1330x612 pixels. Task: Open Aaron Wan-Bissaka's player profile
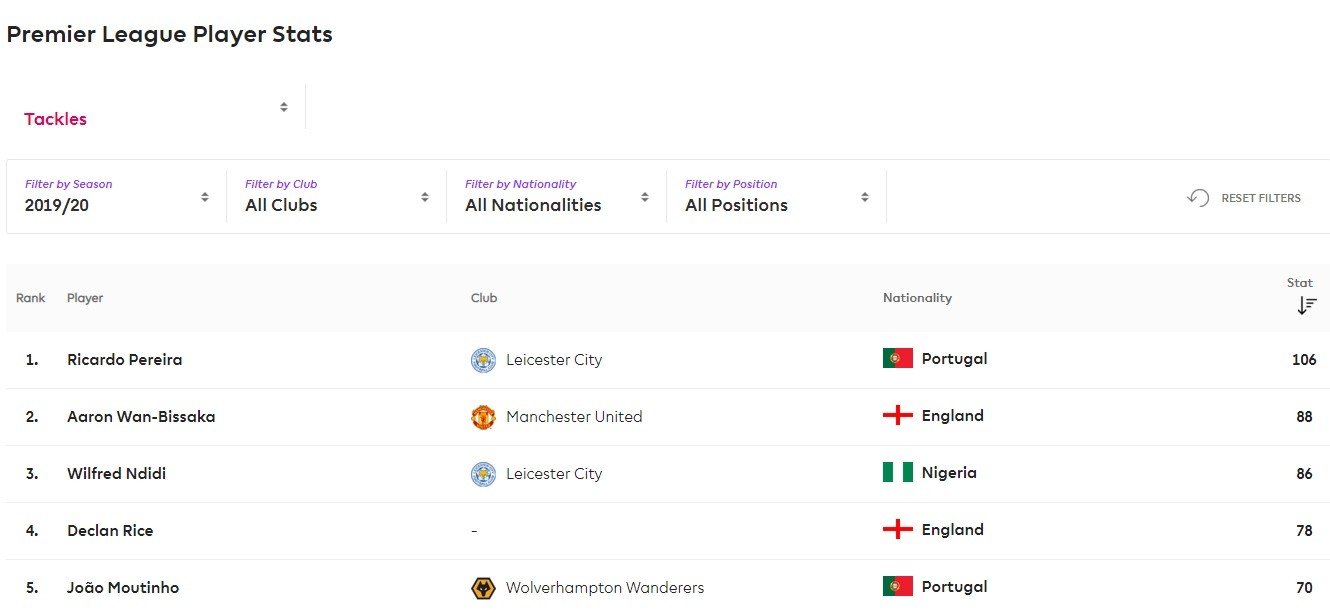(x=141, y=417)
